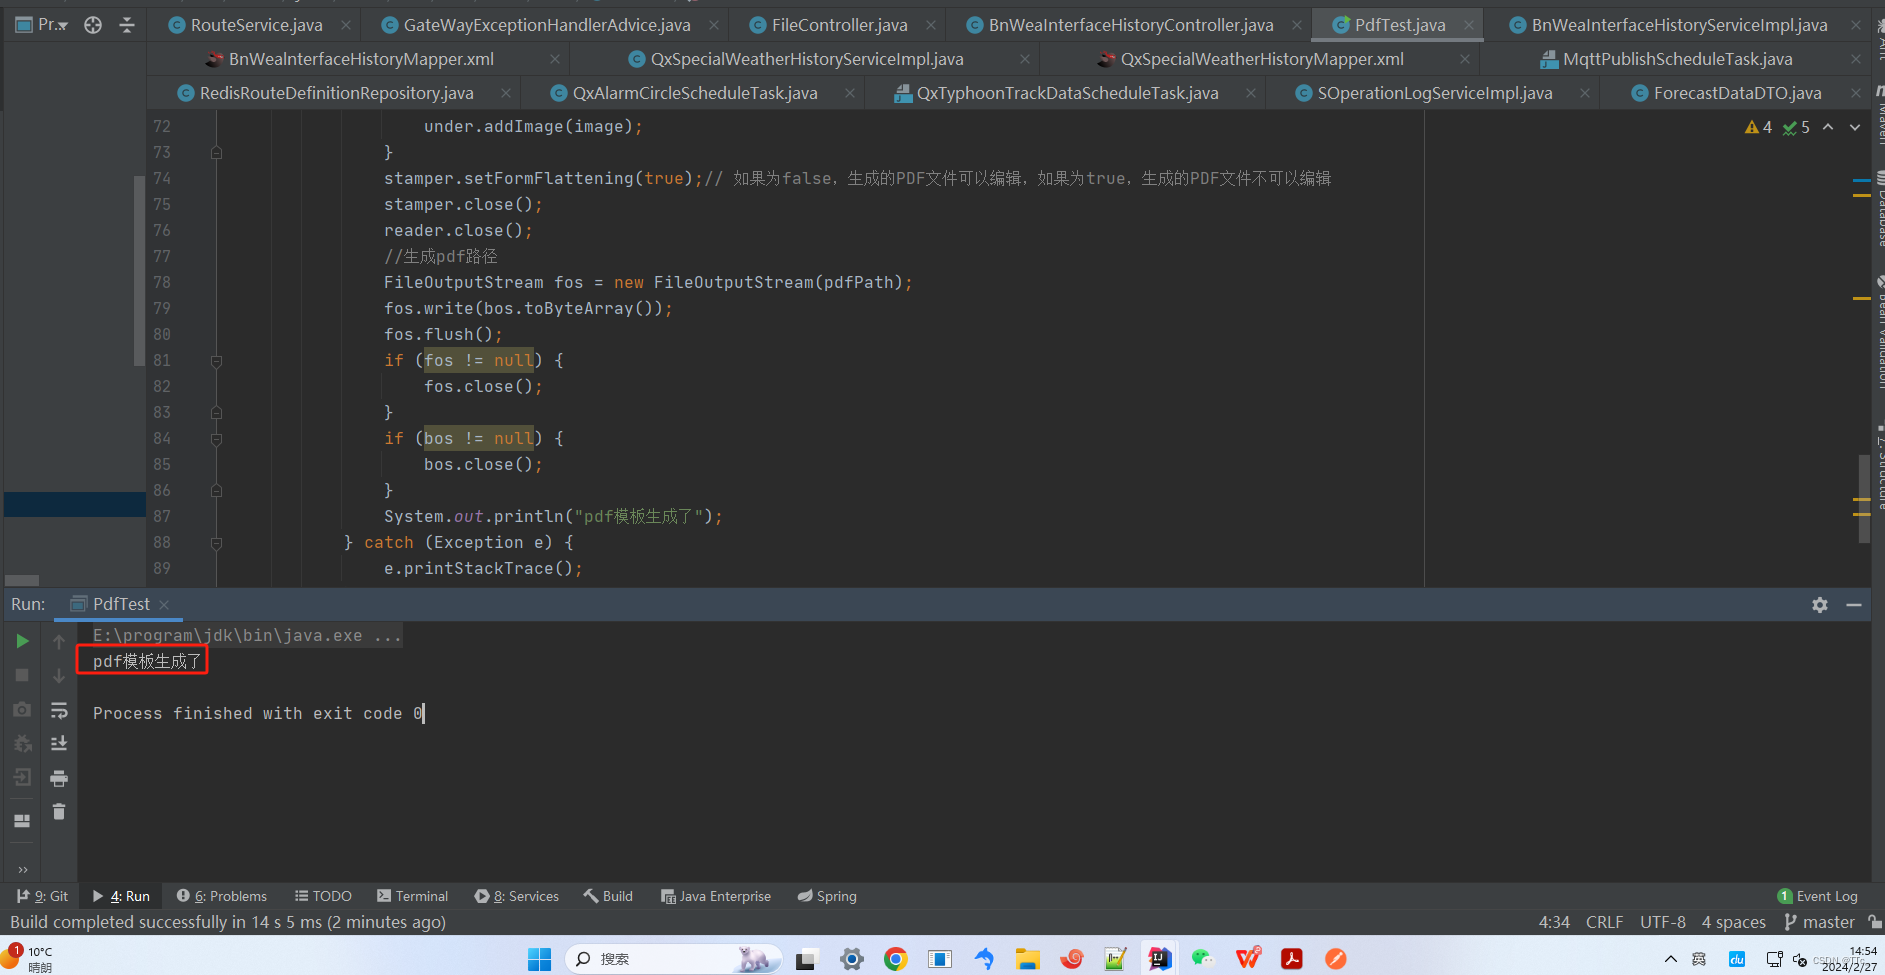Image resolution: width=1885 pixels, height=975 pixels.
Task: Jump to the next warning in PdfTest.java
Action: click(x=1855, y=128)
